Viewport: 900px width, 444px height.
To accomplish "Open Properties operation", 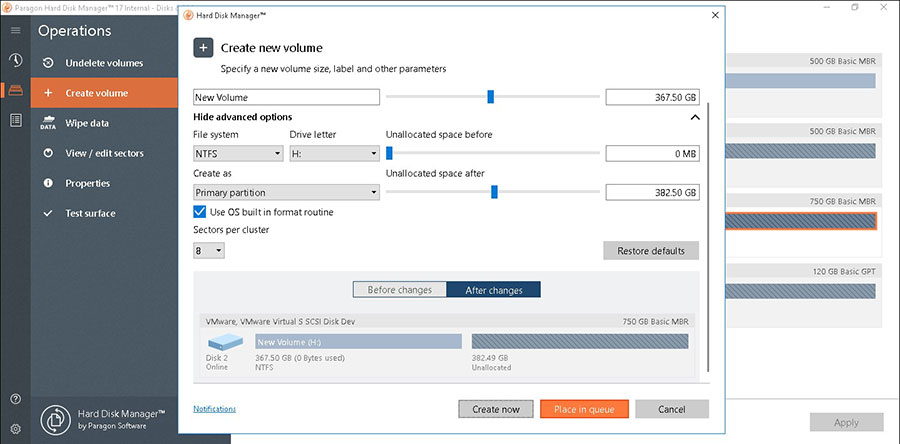I will 104,183.
